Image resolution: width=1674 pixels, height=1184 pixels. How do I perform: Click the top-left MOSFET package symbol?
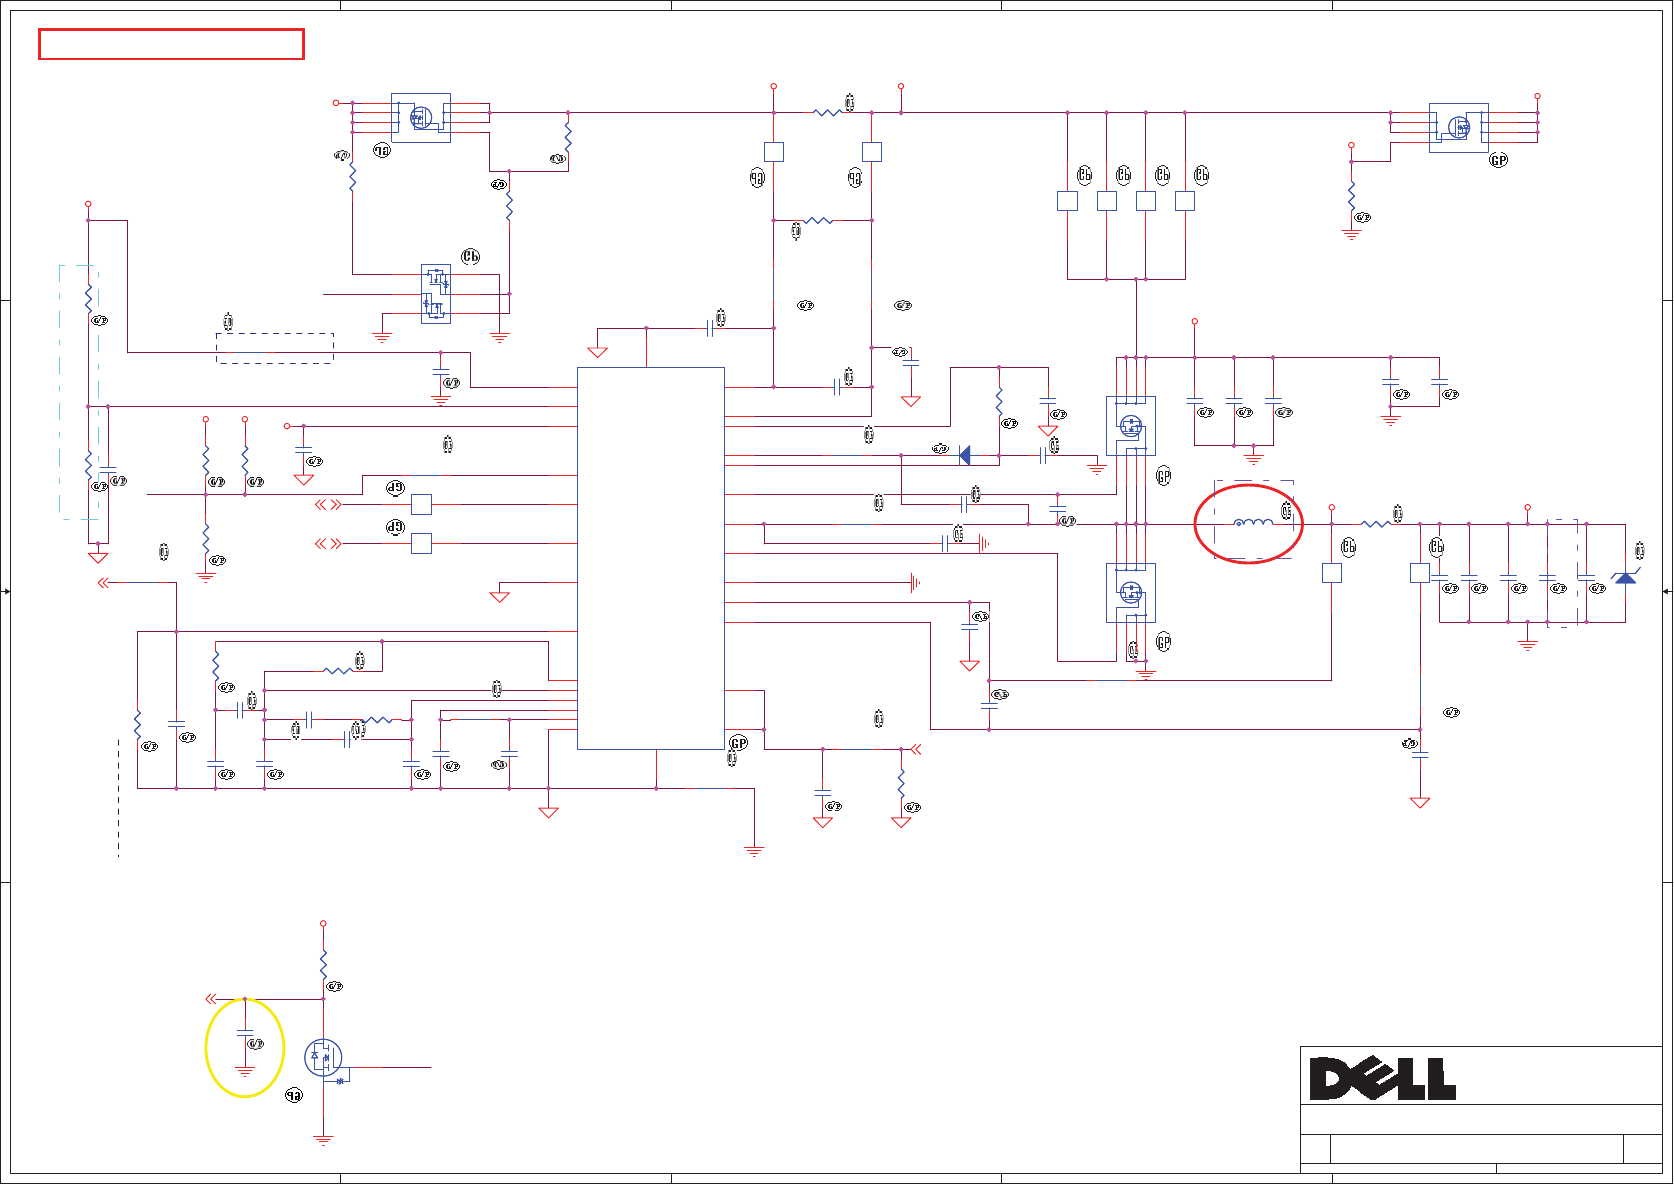pos(421,118)
